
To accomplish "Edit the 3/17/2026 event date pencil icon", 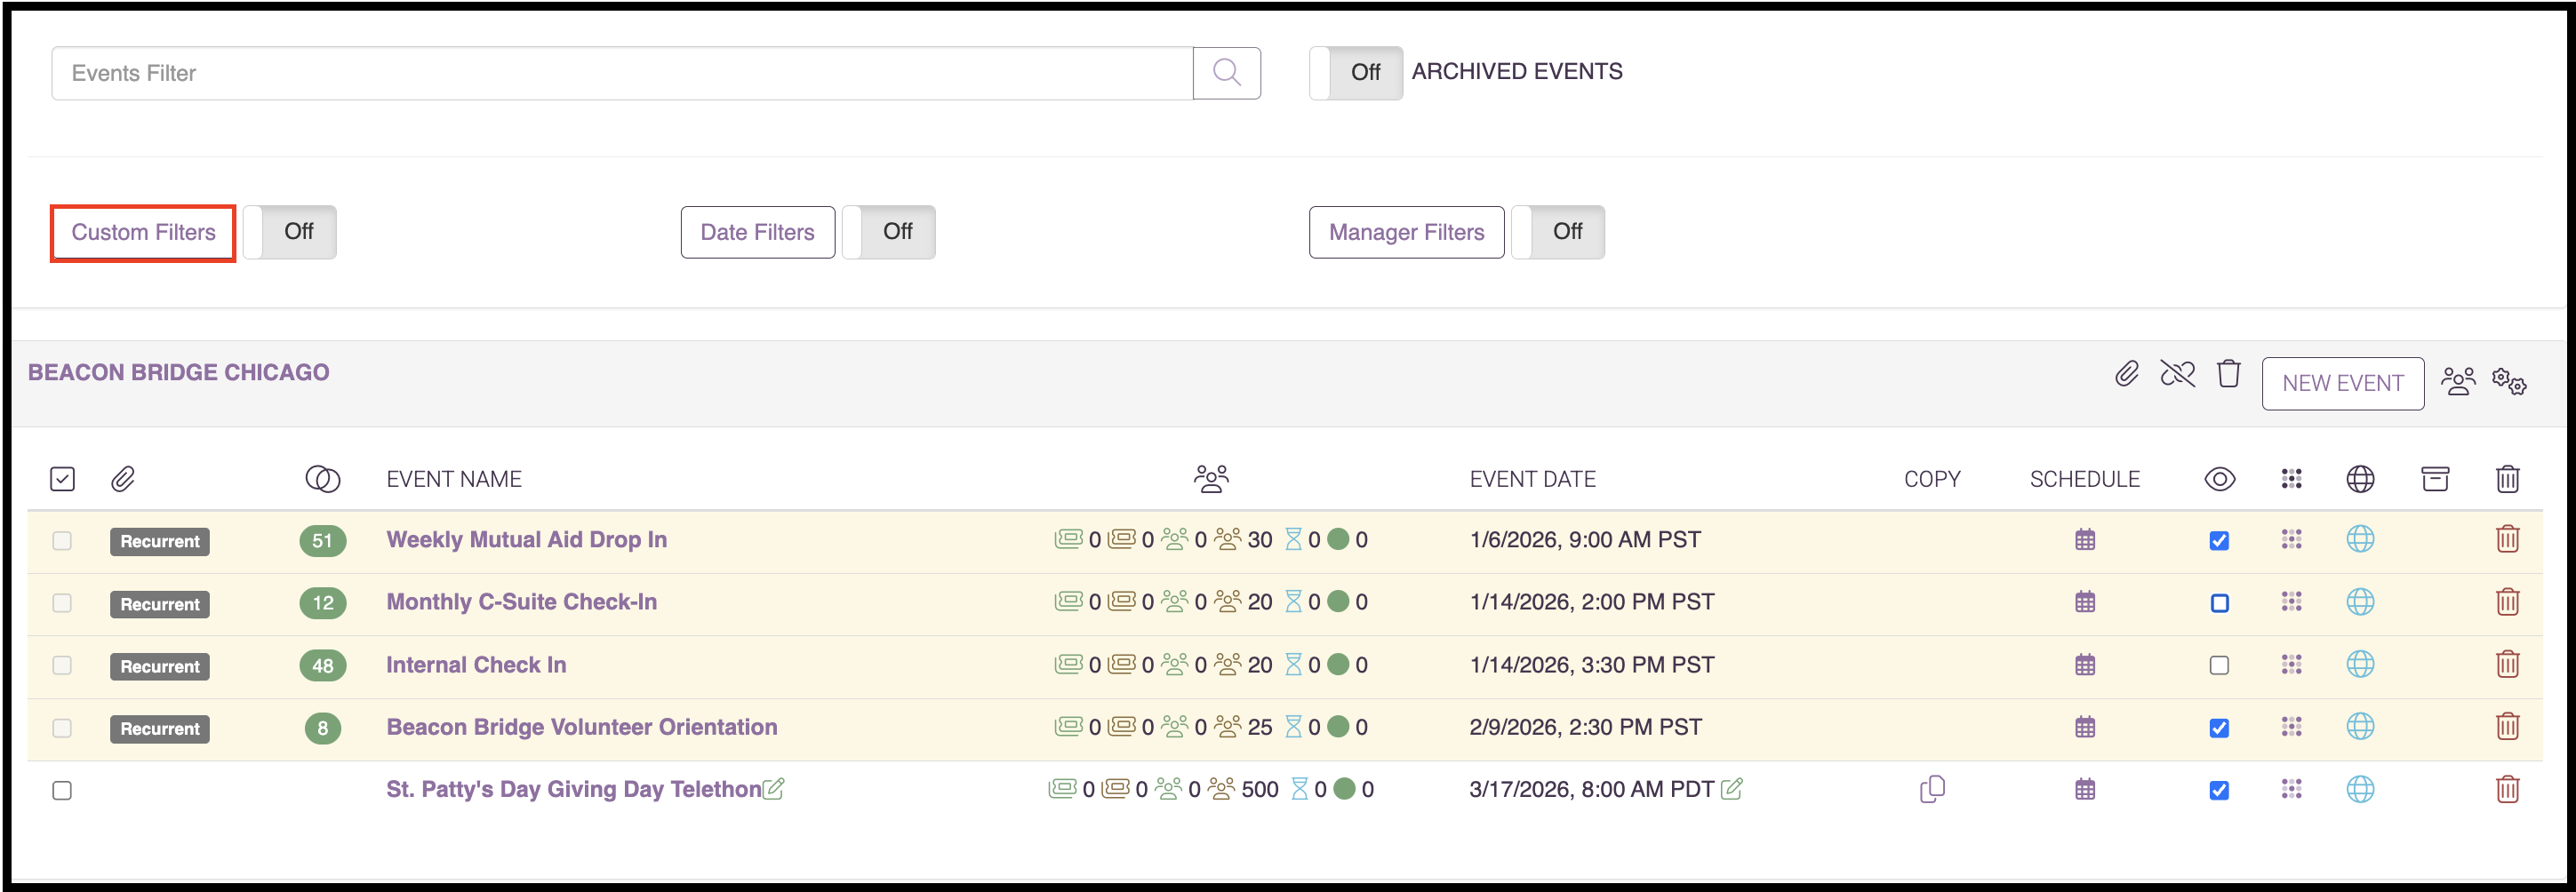I will pos(1731,789).
